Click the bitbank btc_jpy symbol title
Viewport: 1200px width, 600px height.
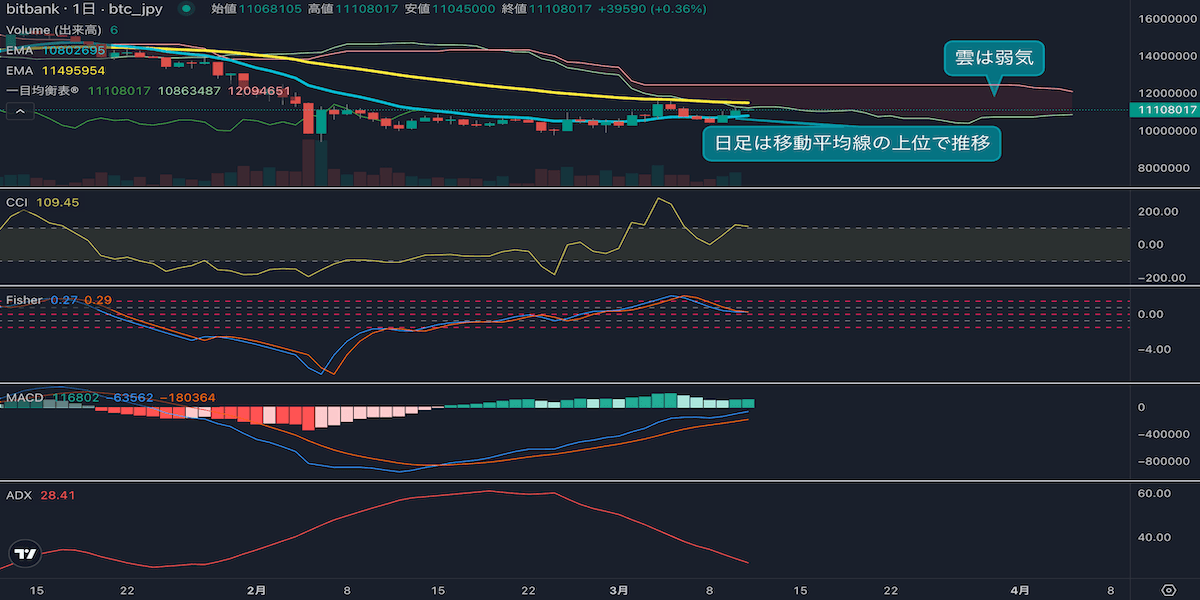coord(84,9)
